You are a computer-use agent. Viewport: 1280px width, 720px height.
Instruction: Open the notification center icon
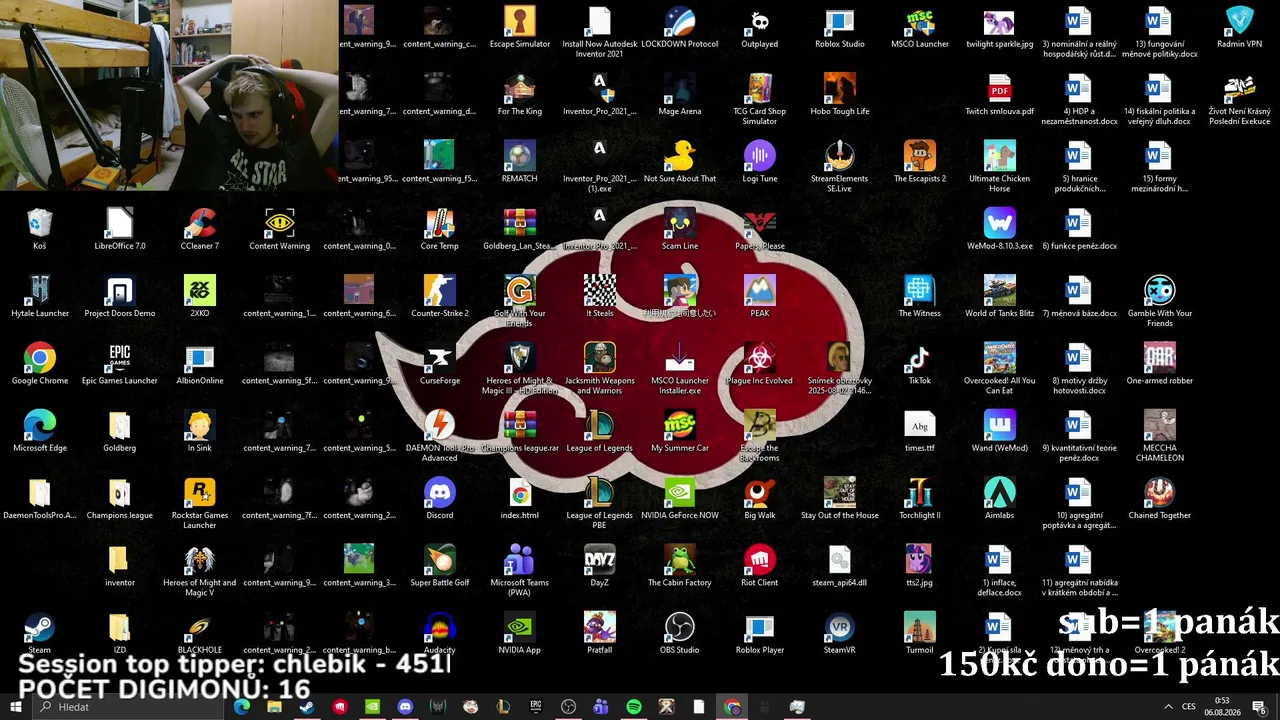(x=1260, y=707)
